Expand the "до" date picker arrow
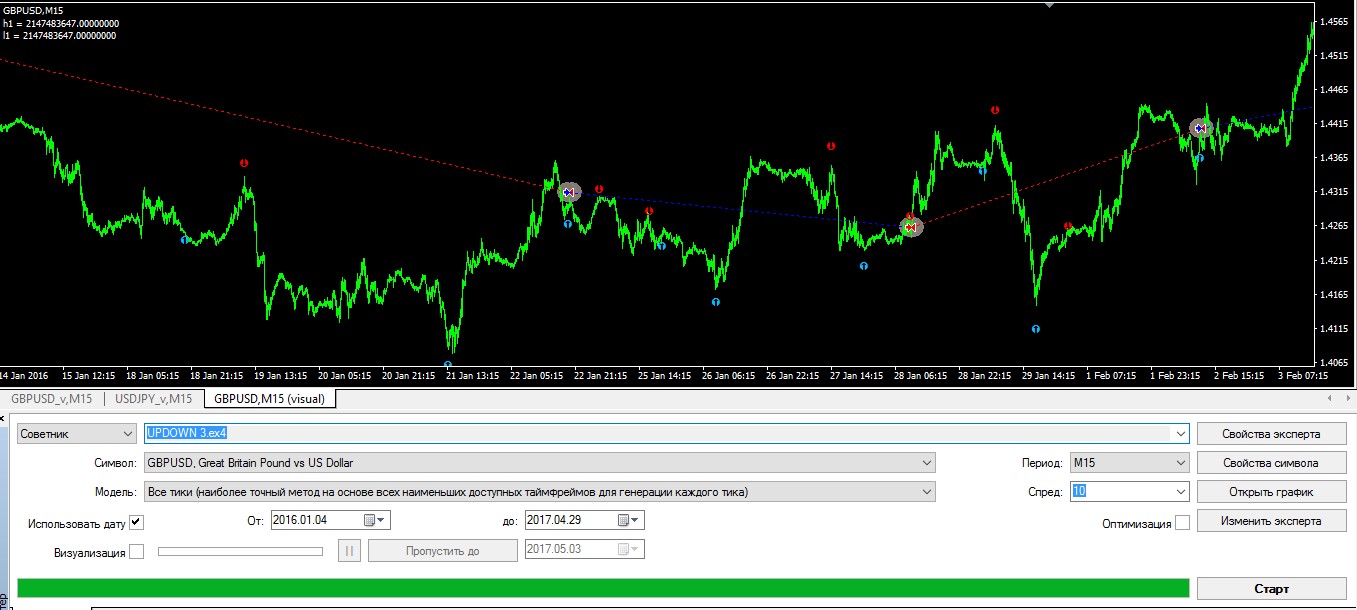 pyautogui.click(x=637, y=520)
